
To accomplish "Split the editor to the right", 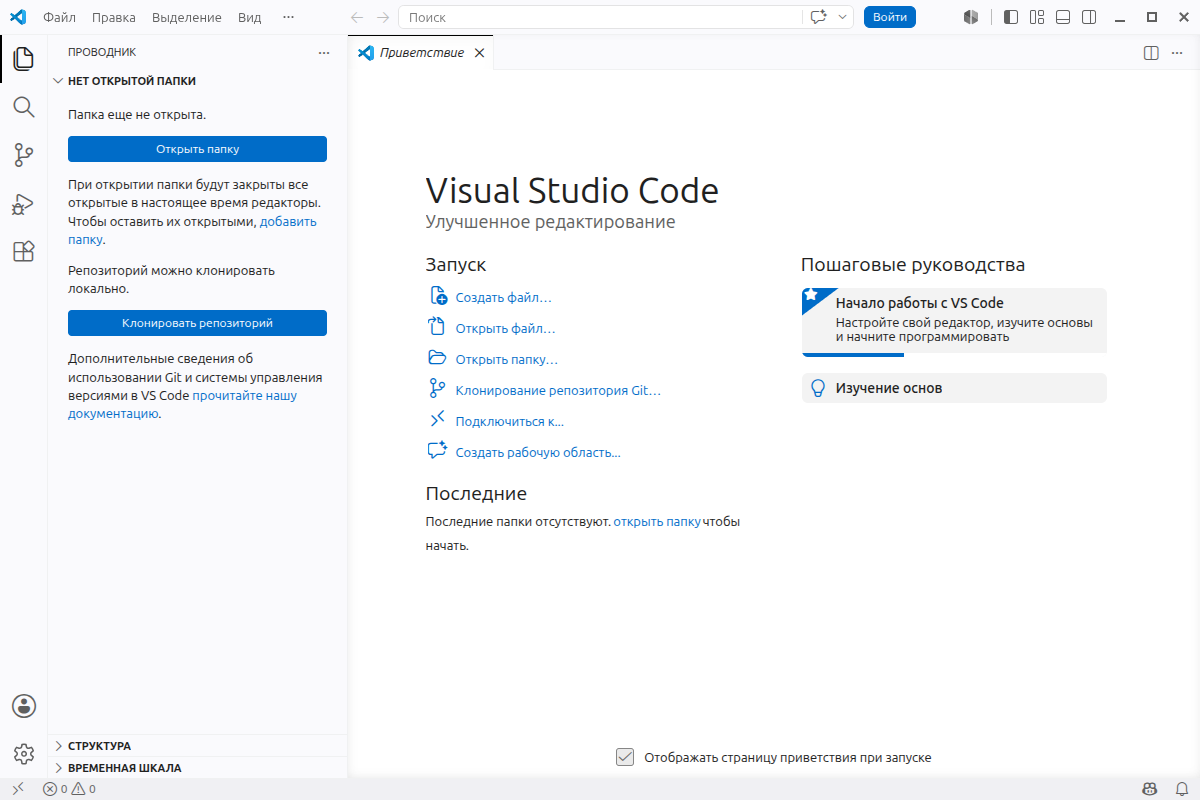I will pos(1151,53).
